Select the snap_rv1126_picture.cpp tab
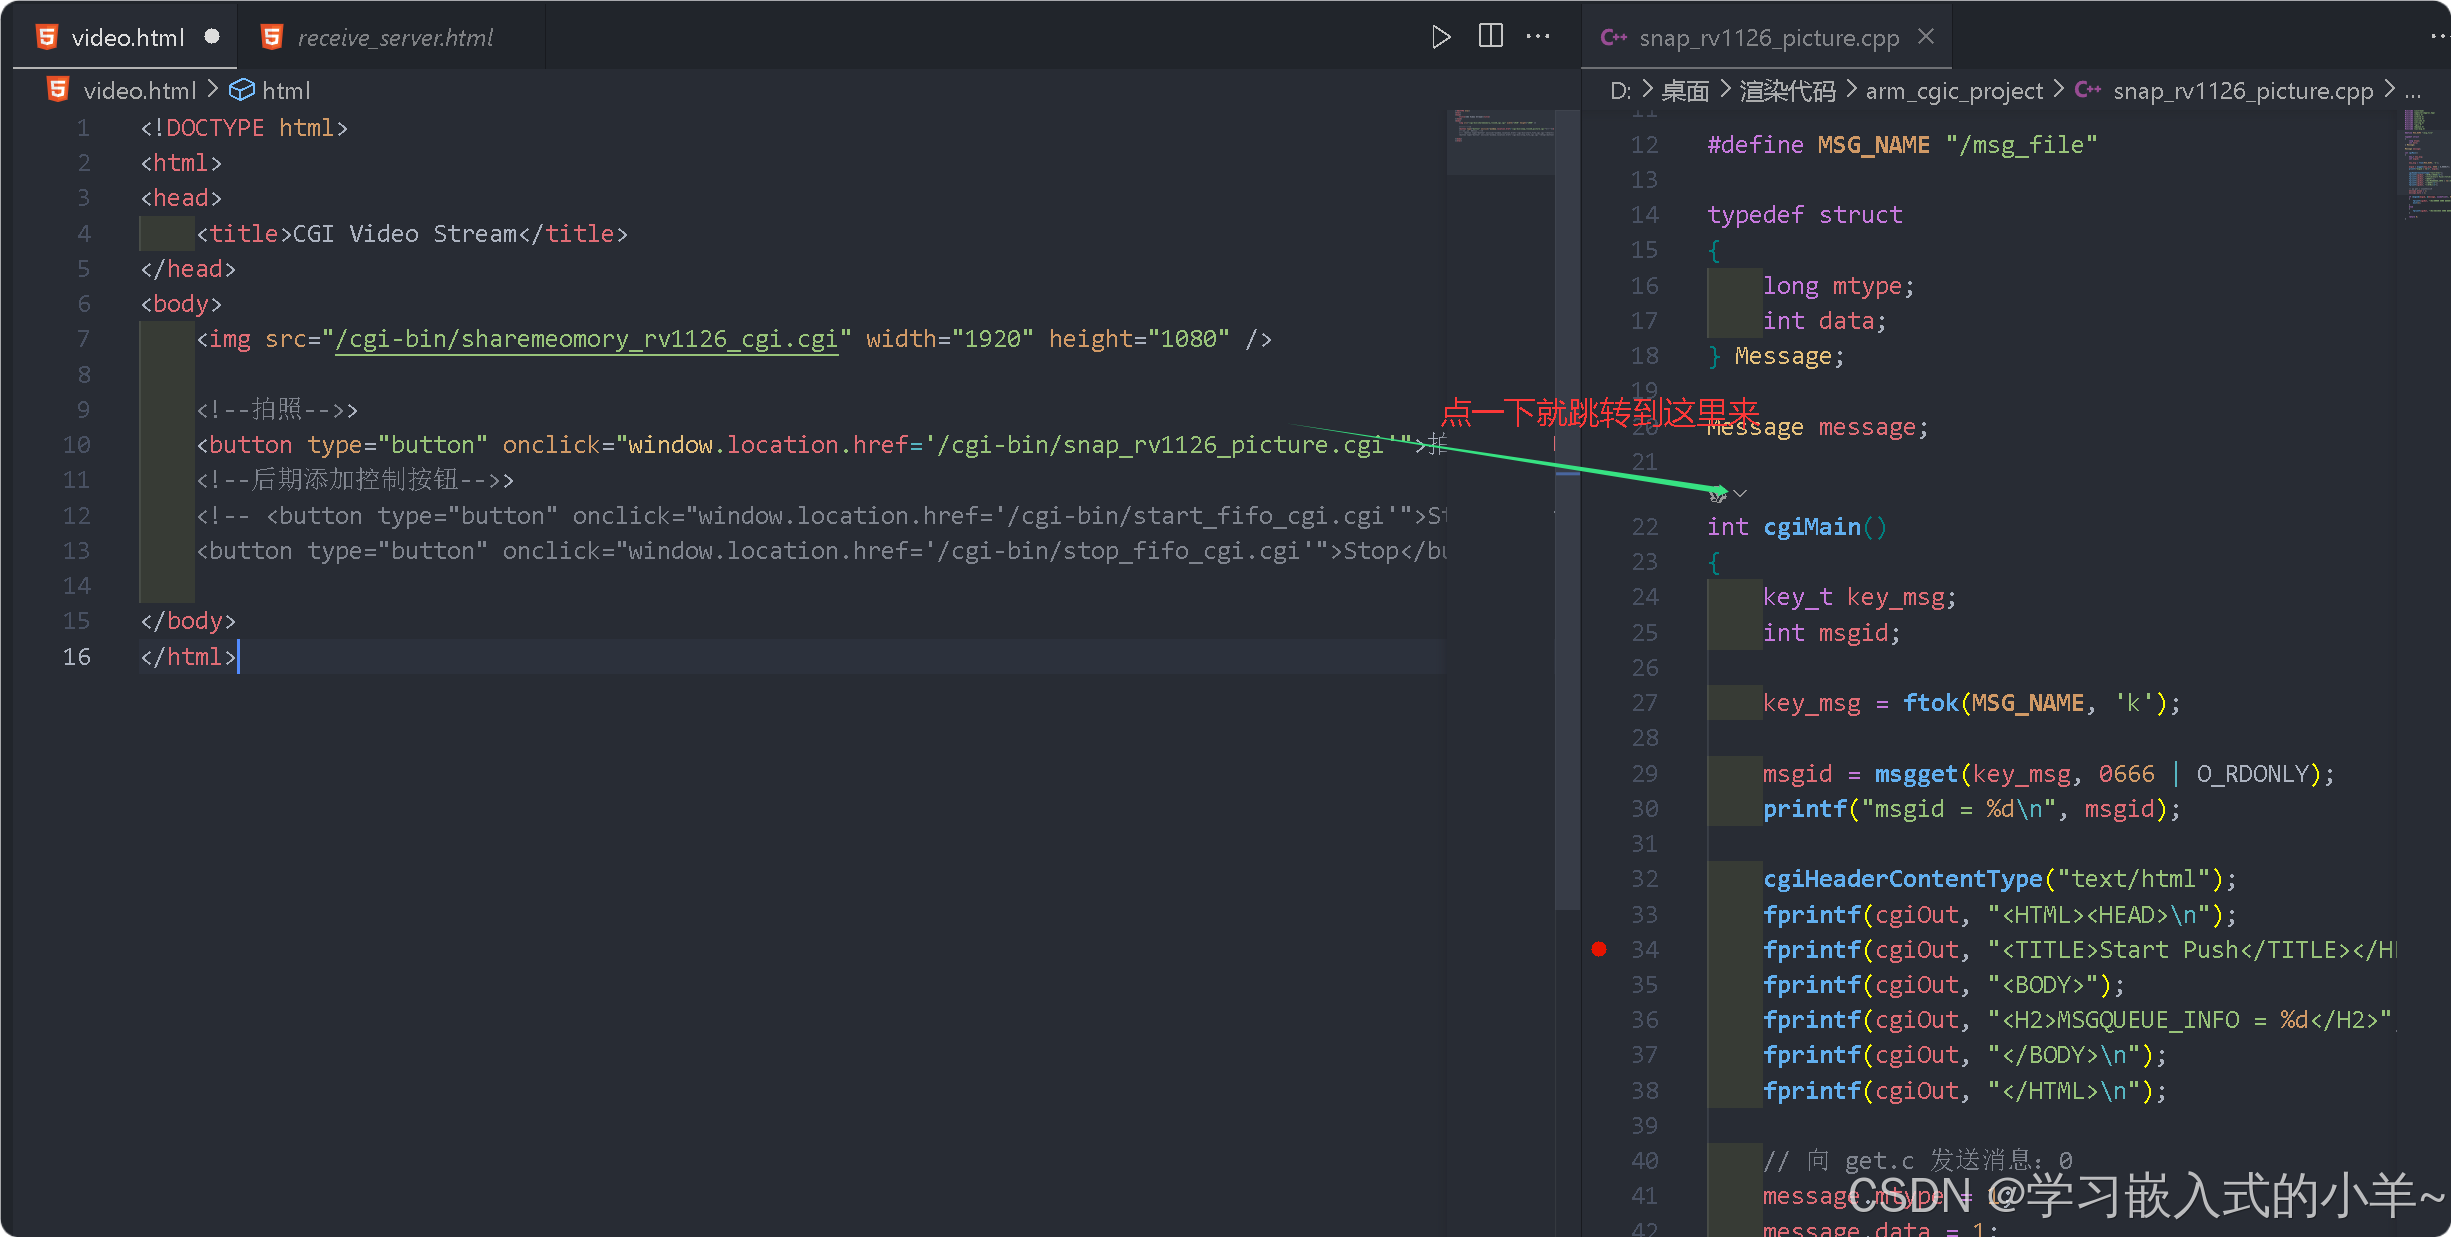The width and height of the screenshot is (2451, 1237). coord(1768,38)
